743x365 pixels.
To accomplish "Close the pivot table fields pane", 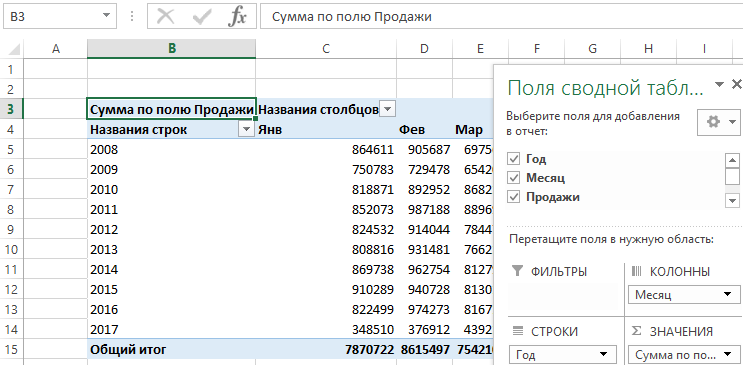I will tap(736, 85).
